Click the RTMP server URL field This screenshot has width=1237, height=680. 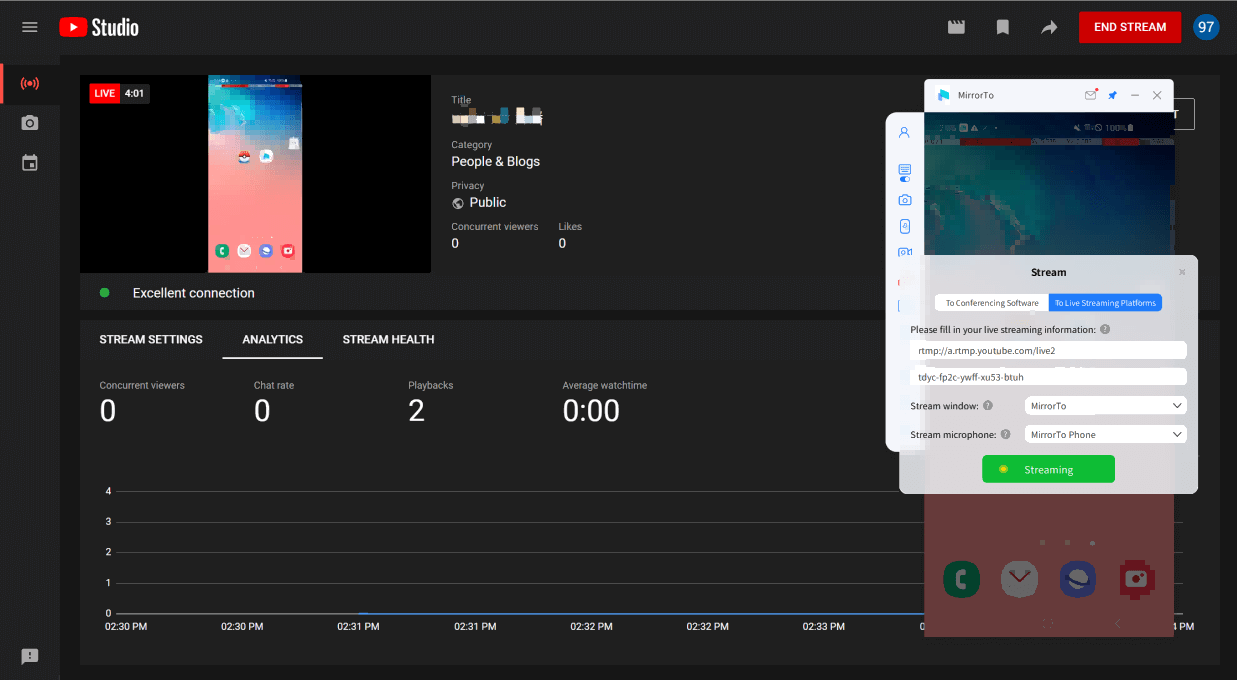click(1048, 350)
